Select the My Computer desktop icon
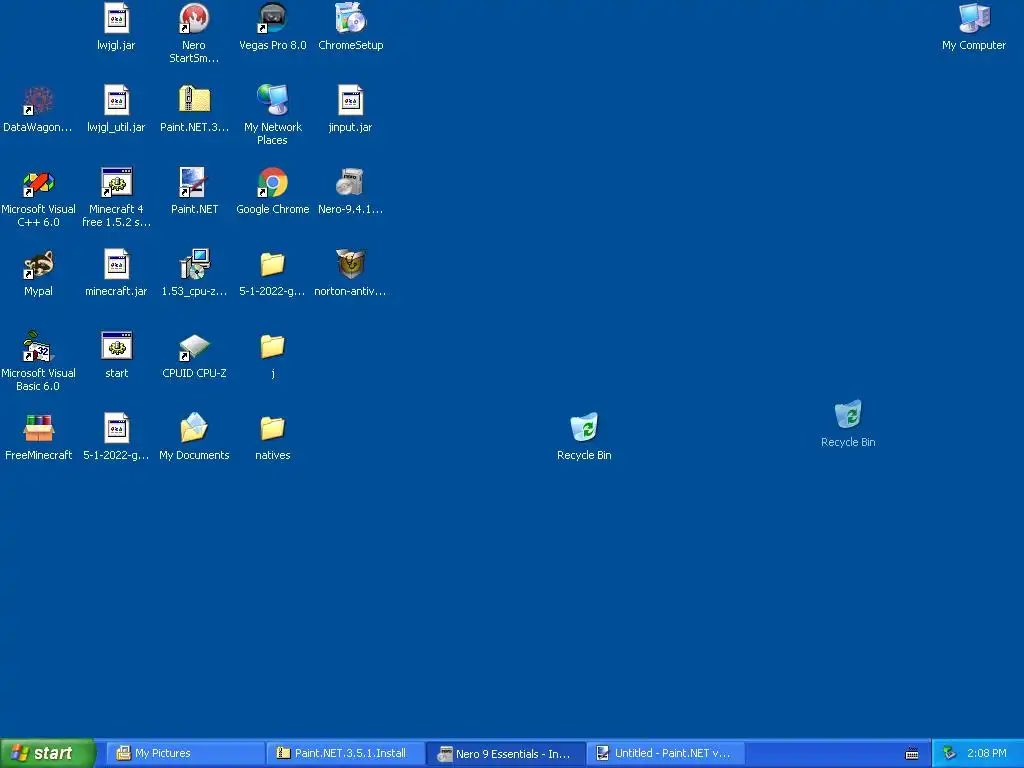 (974, 18)
